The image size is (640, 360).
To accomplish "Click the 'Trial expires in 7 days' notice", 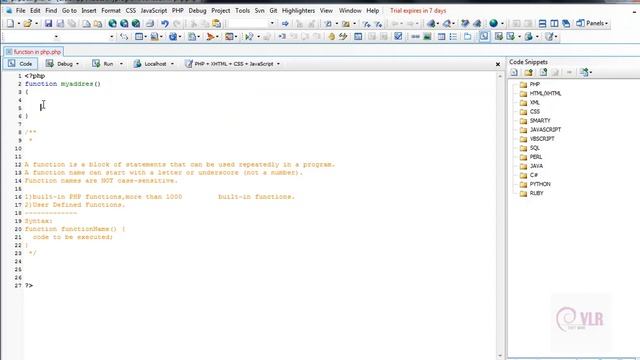I will point(418,11).
